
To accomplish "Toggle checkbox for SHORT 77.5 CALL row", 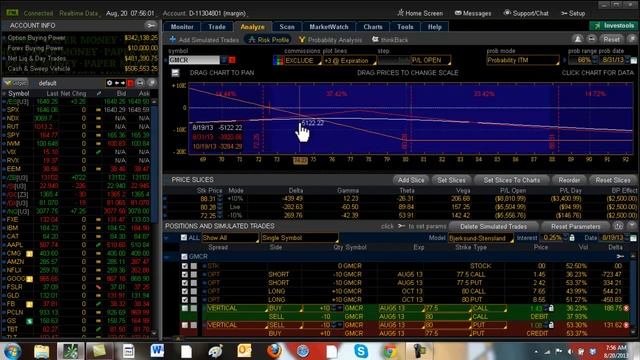I will coord(185,274).
